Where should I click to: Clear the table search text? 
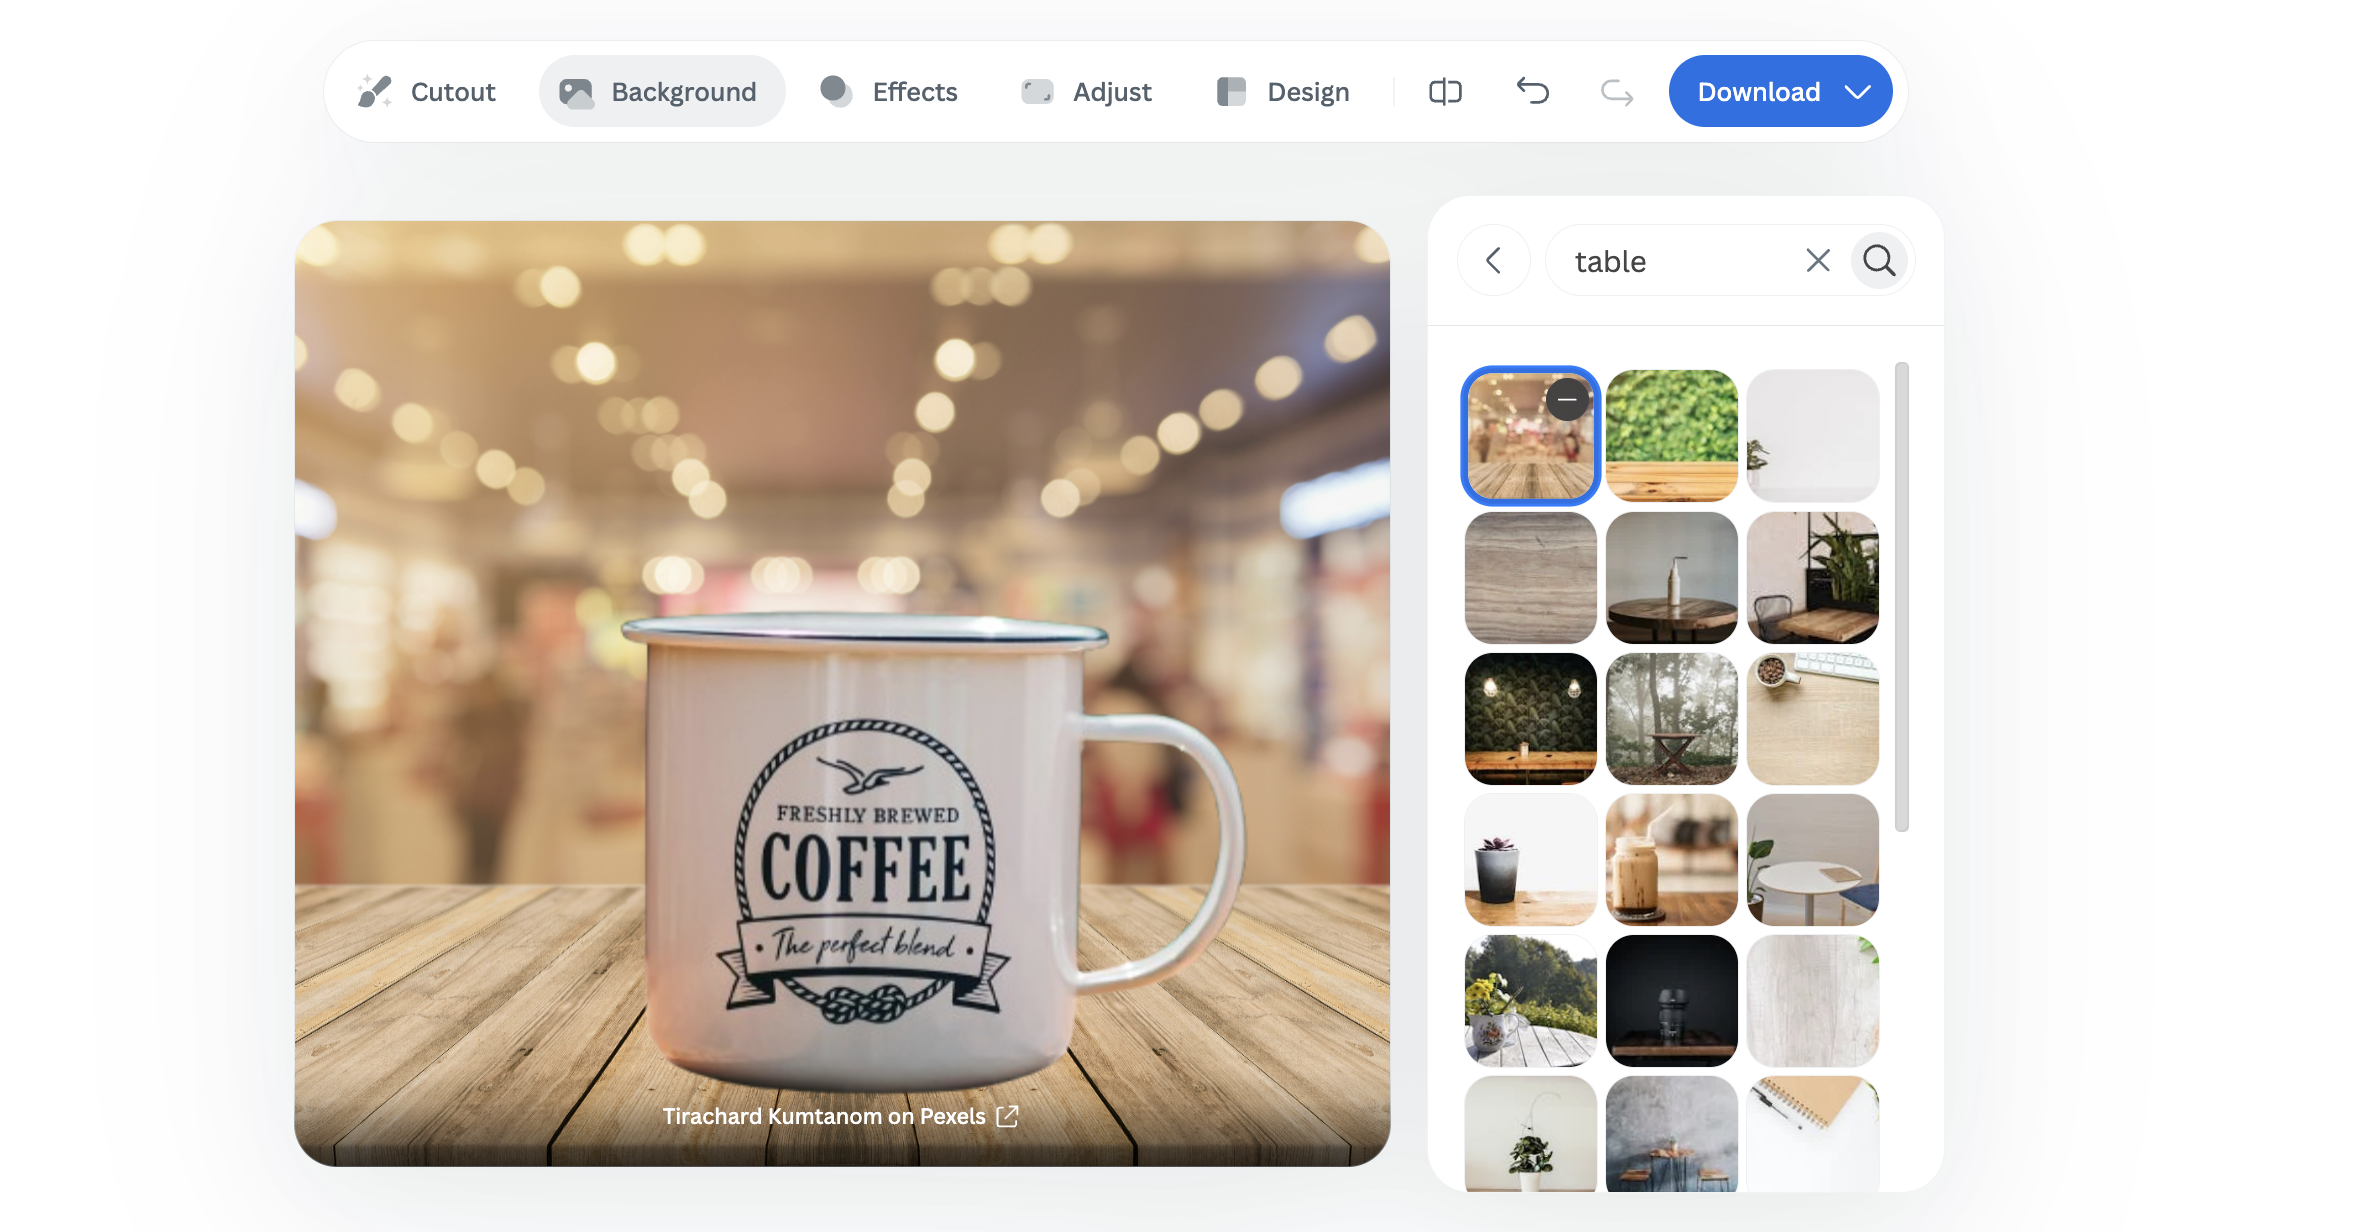[x=1818, y=261]
